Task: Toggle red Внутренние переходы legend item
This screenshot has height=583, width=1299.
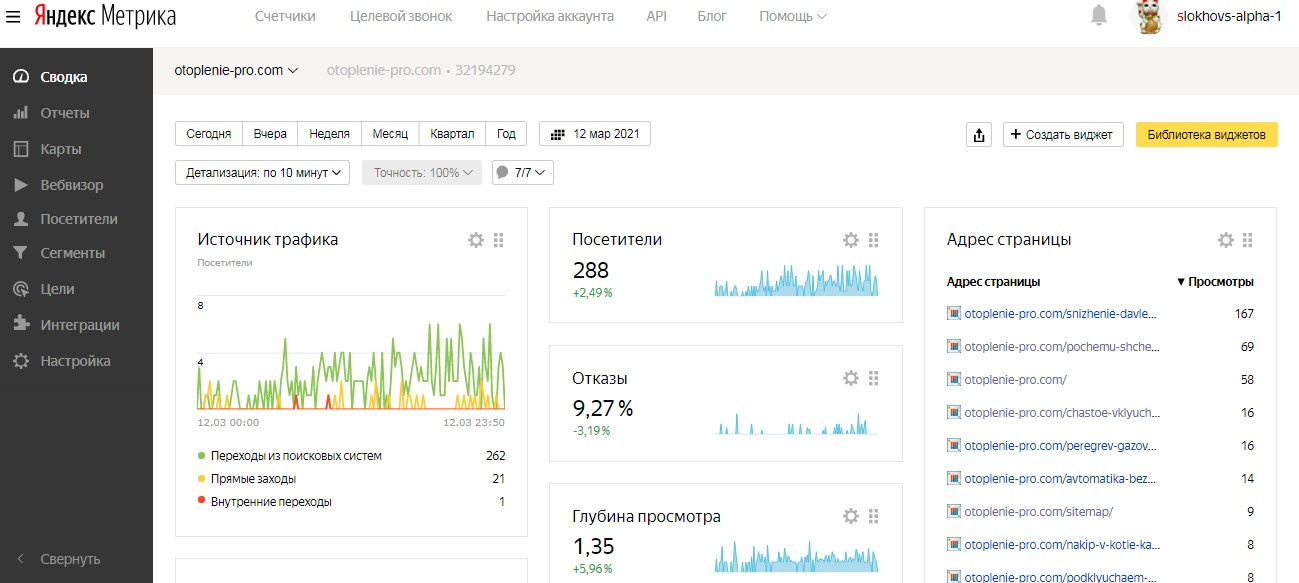Action: (x=264, y=502)
